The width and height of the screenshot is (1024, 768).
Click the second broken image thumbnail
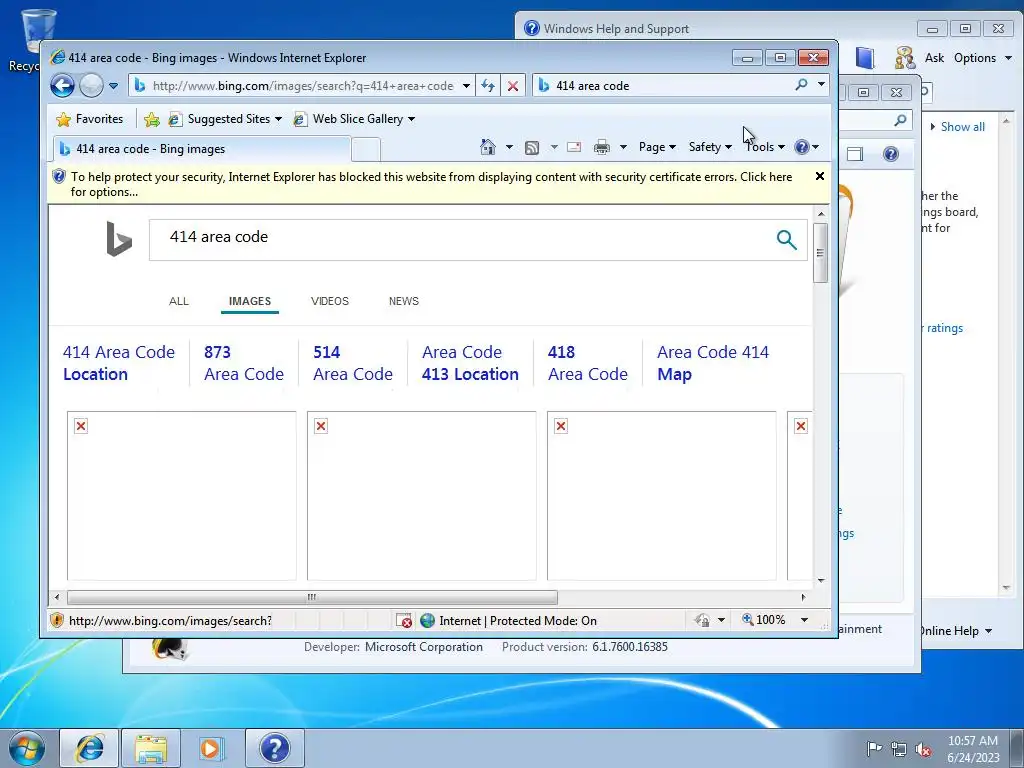point(422,496)
